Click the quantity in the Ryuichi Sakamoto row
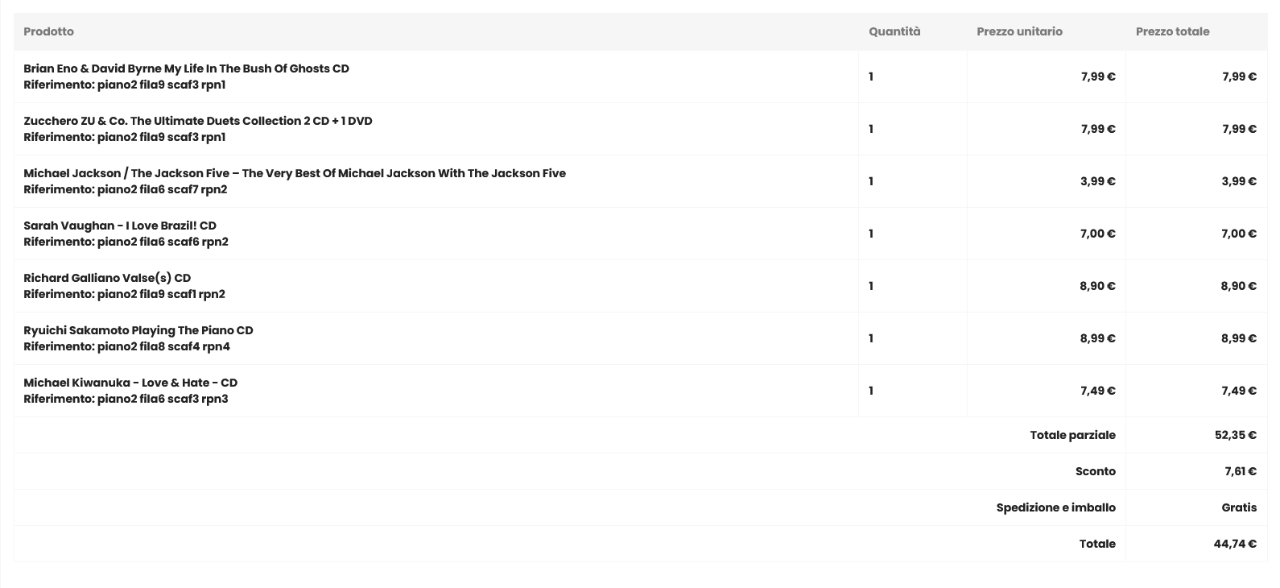The image size is (1280, 588). pos(871,338)
